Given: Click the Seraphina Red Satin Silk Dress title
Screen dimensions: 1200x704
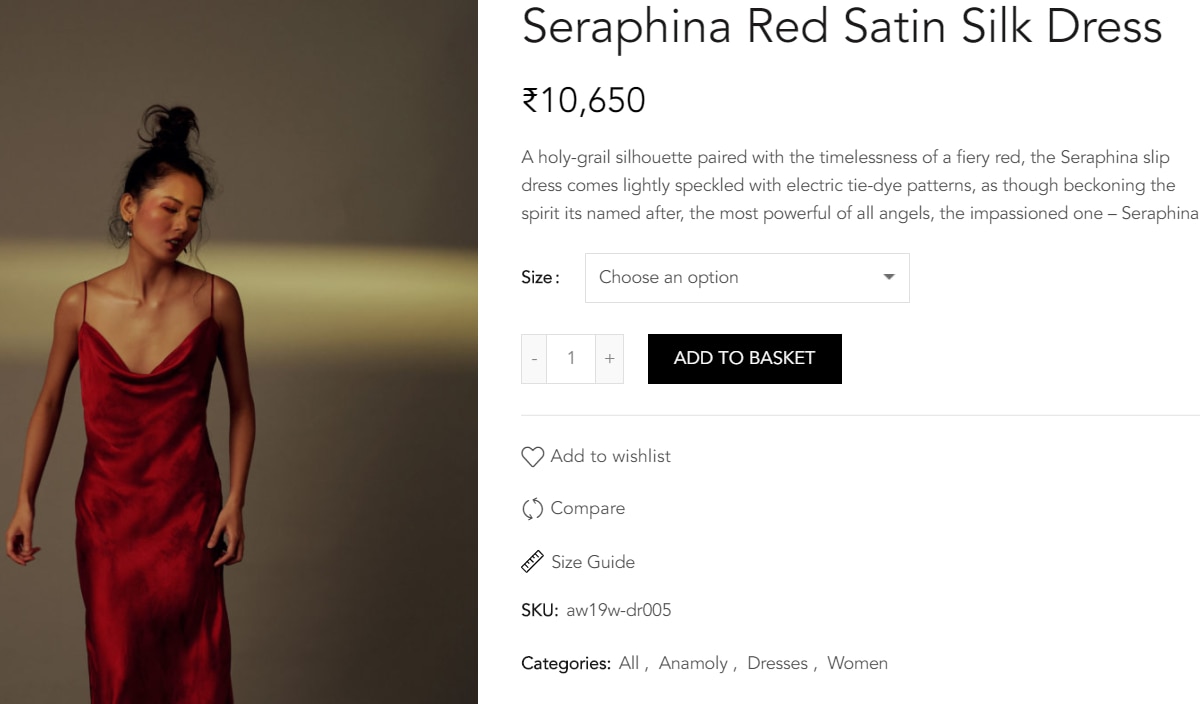Looking at the screenshot, I should pyautogui.click(x=841, y=27).
